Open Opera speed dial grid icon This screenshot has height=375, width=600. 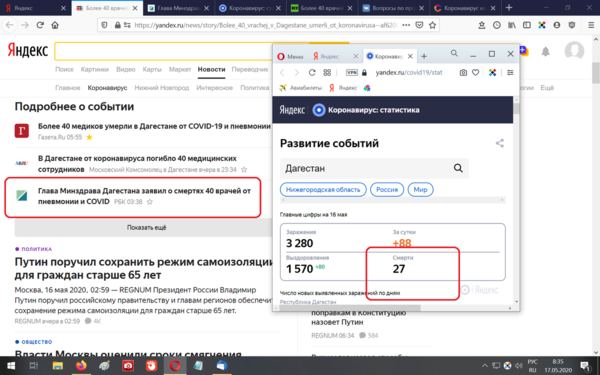(x=327, y=72)
